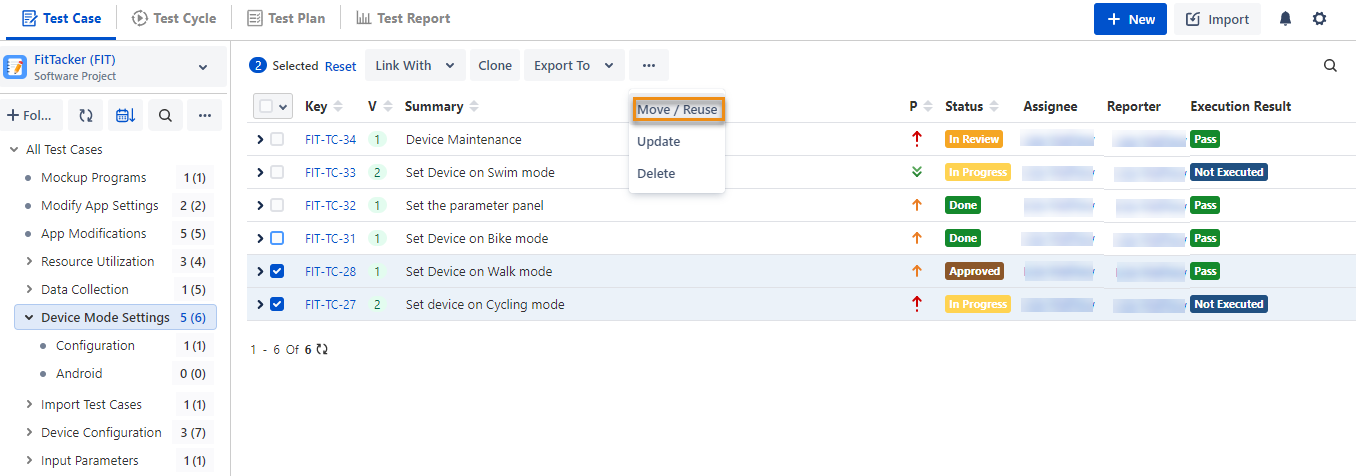Click the sort folders calendar icon
1356x476 pixels.
126,116
